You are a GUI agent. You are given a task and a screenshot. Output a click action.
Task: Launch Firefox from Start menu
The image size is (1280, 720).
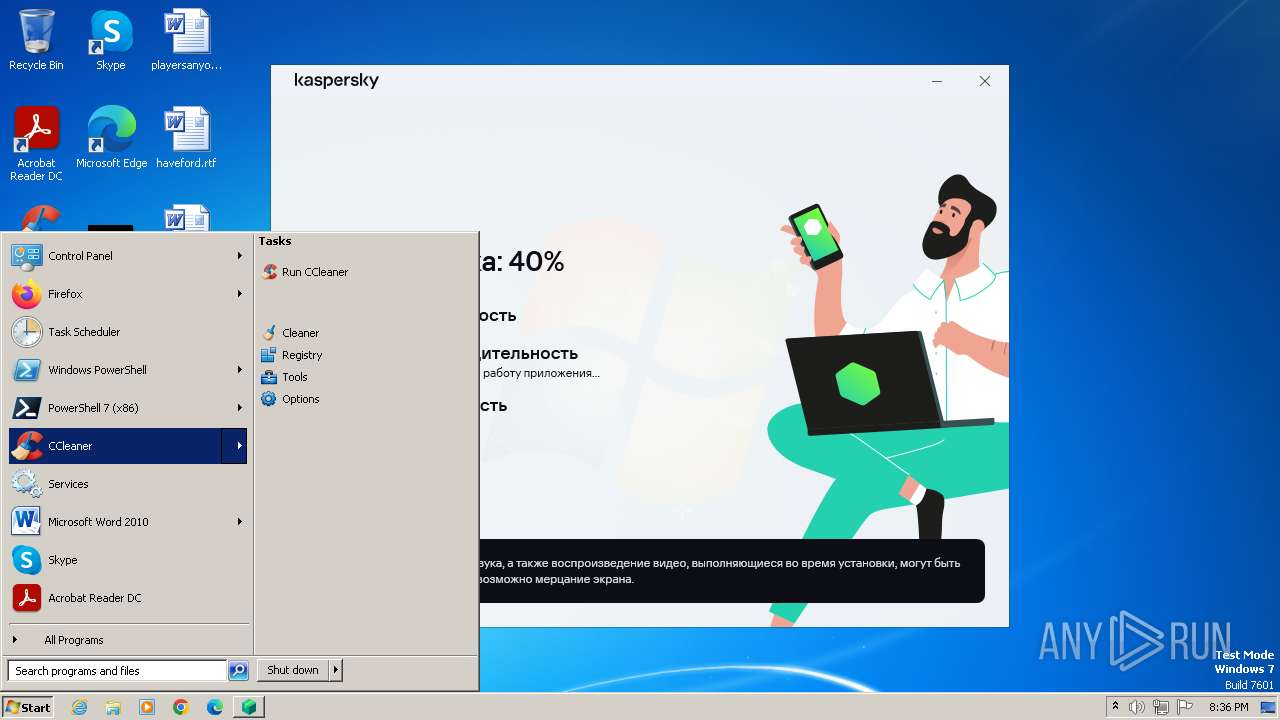127,294
